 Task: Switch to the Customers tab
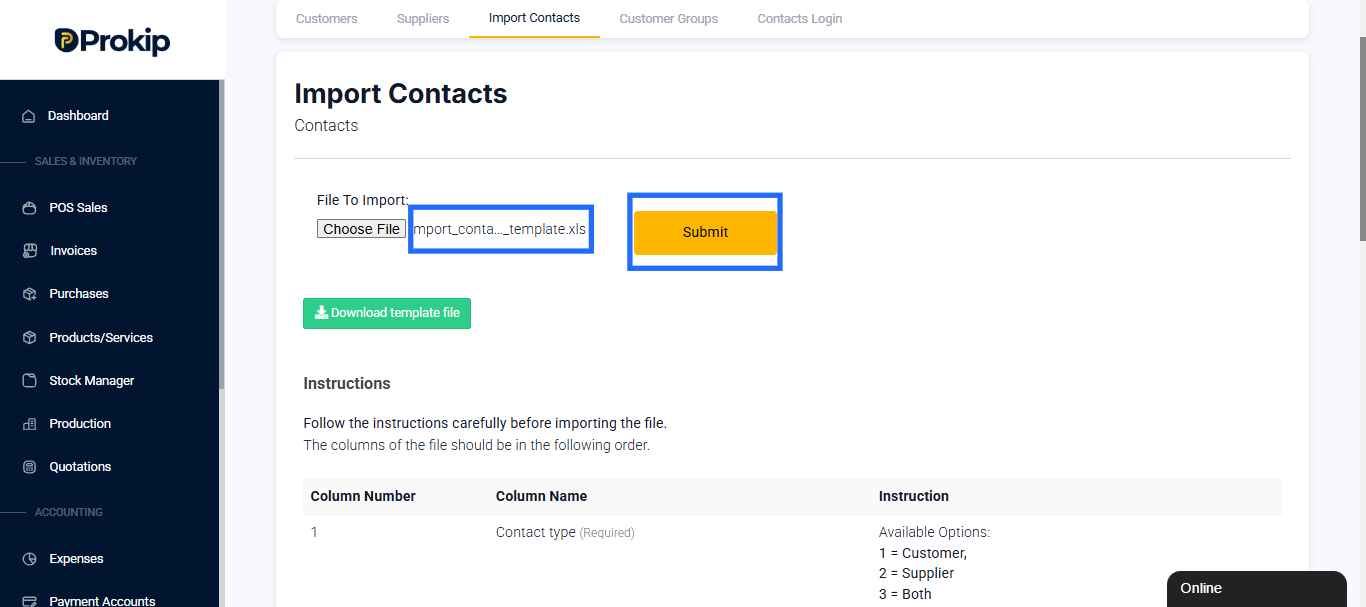[326, 19]
